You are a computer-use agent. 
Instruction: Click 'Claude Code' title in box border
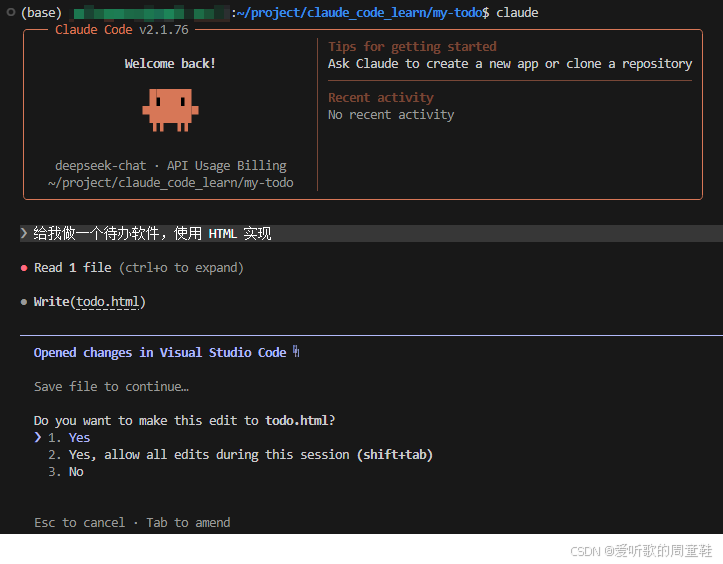coord(94,30)
